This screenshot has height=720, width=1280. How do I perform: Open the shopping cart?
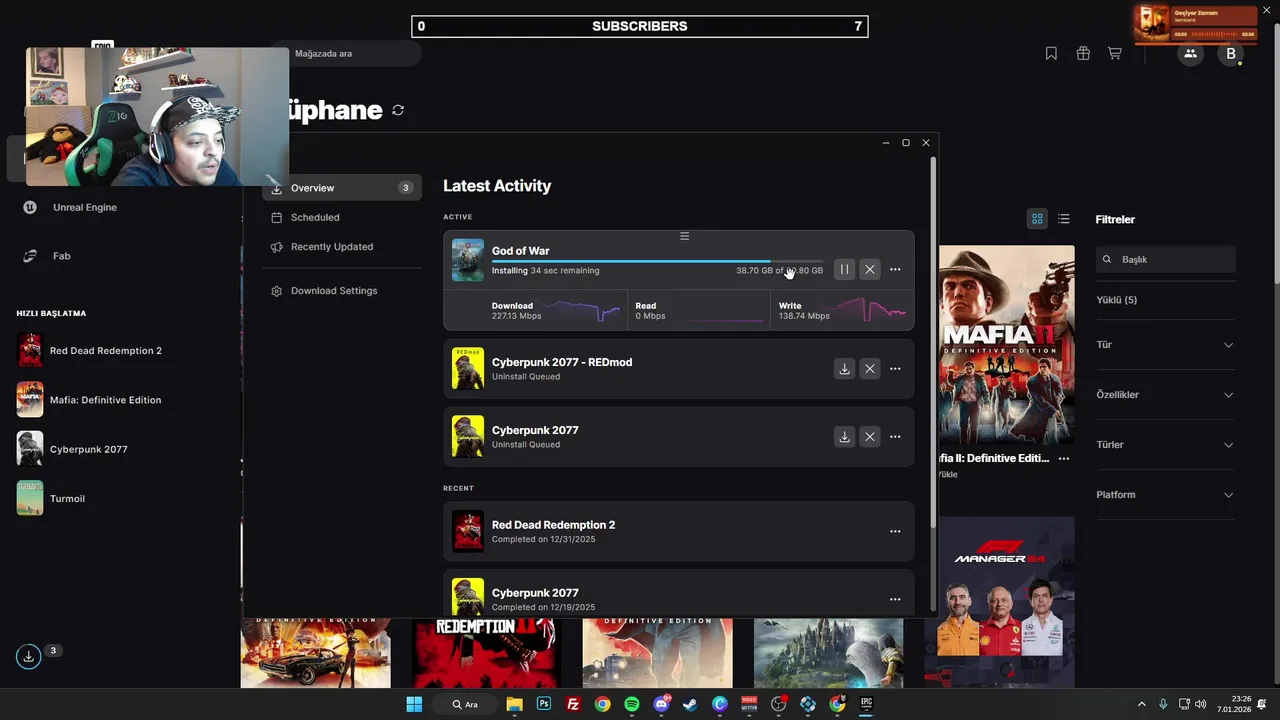[1114, 54]
